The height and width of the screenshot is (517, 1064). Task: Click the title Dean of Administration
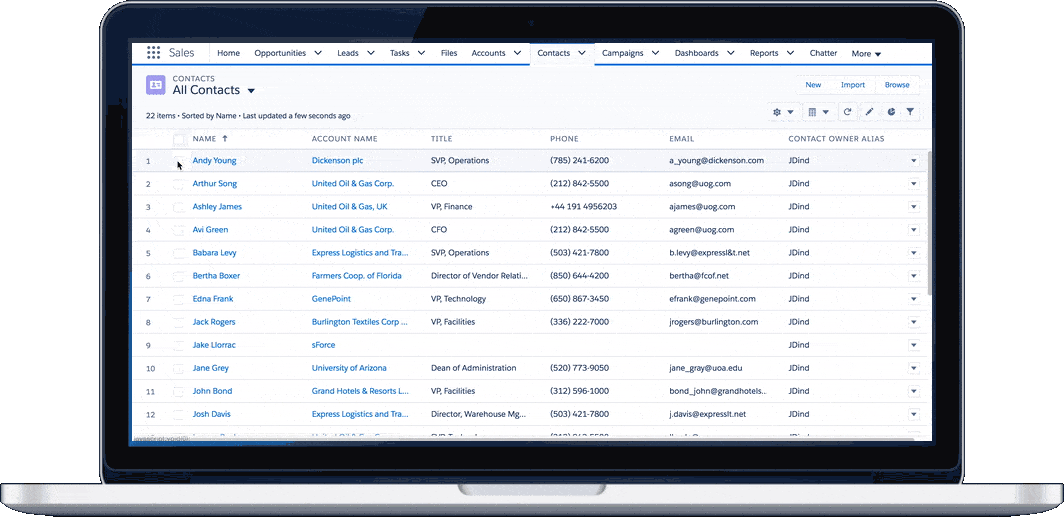pyautogui.click(x=474, y=368)
